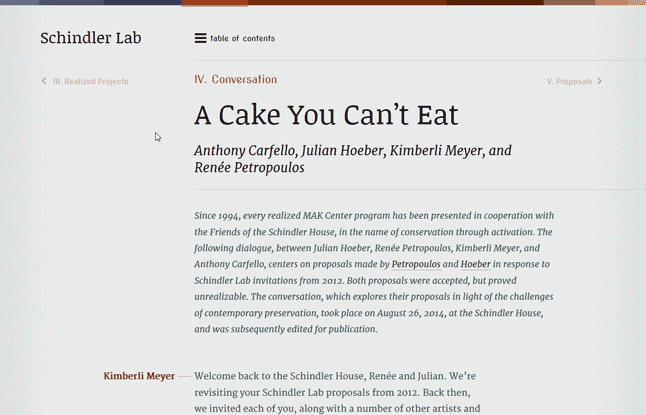This screenshot has height=415, width=646.
Task: Select the light peach segment in top bar
Action: pos(620,2)
